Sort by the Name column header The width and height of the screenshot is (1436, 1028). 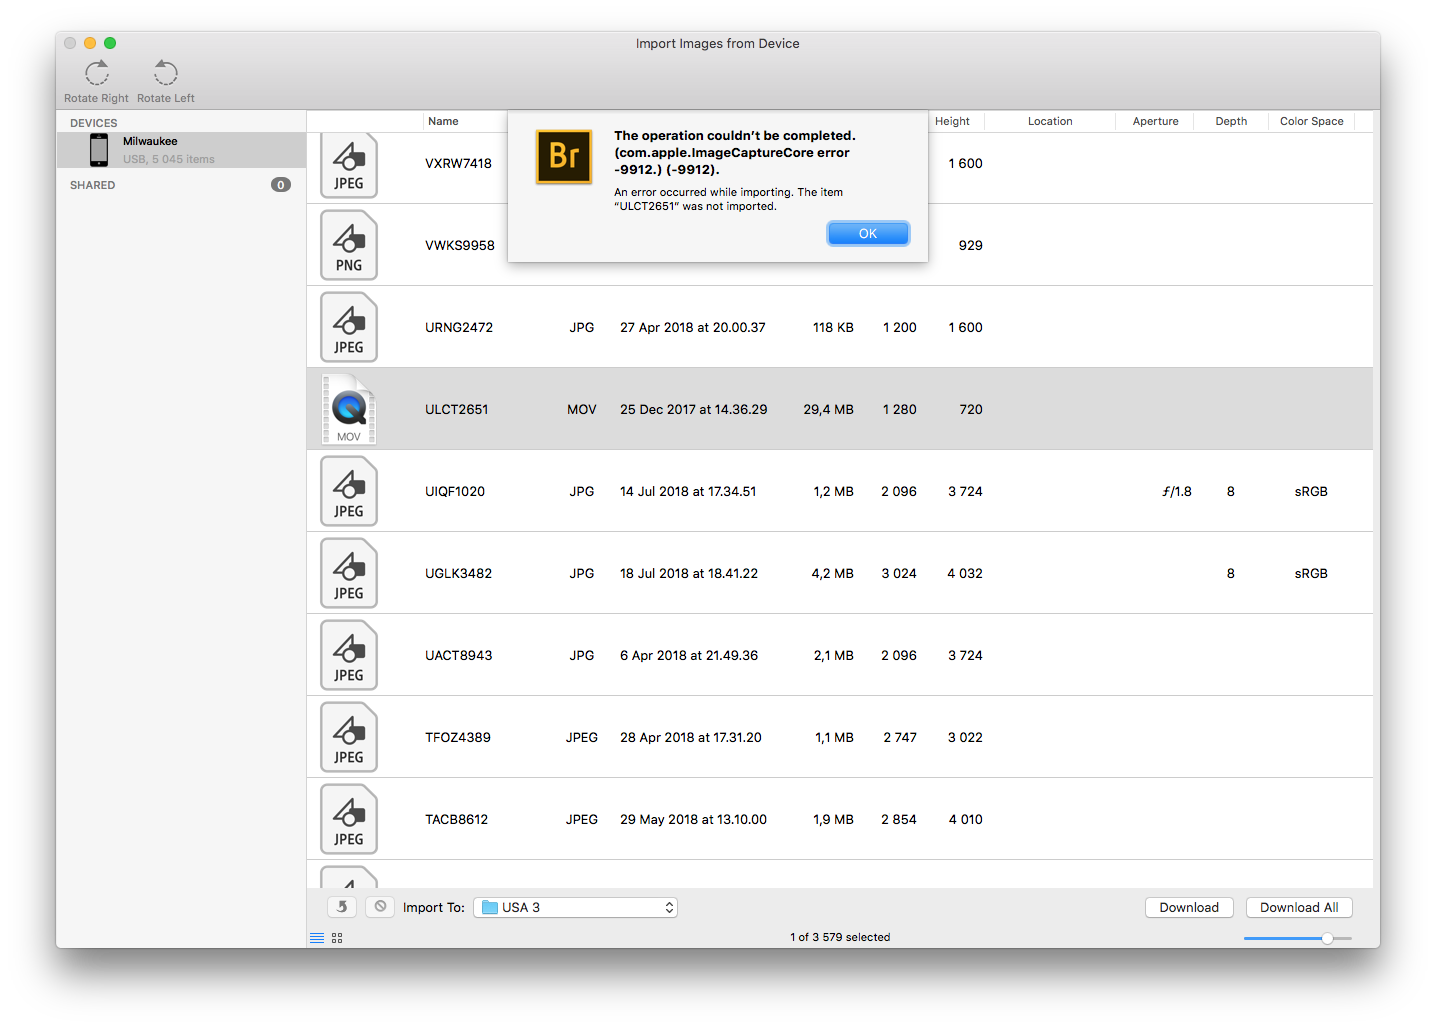443,121
